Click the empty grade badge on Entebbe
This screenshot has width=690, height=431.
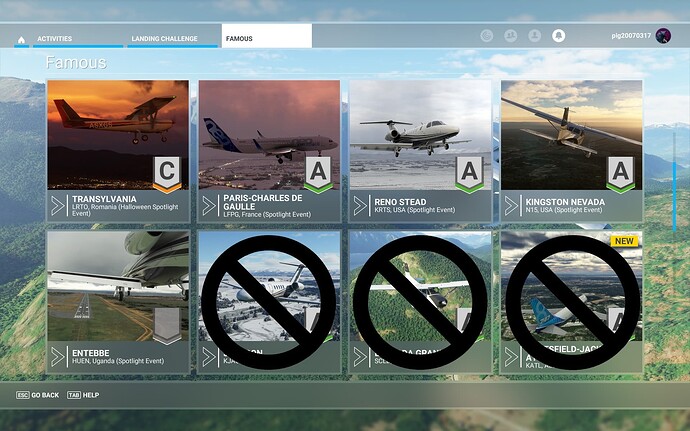(x=167, y=326)
